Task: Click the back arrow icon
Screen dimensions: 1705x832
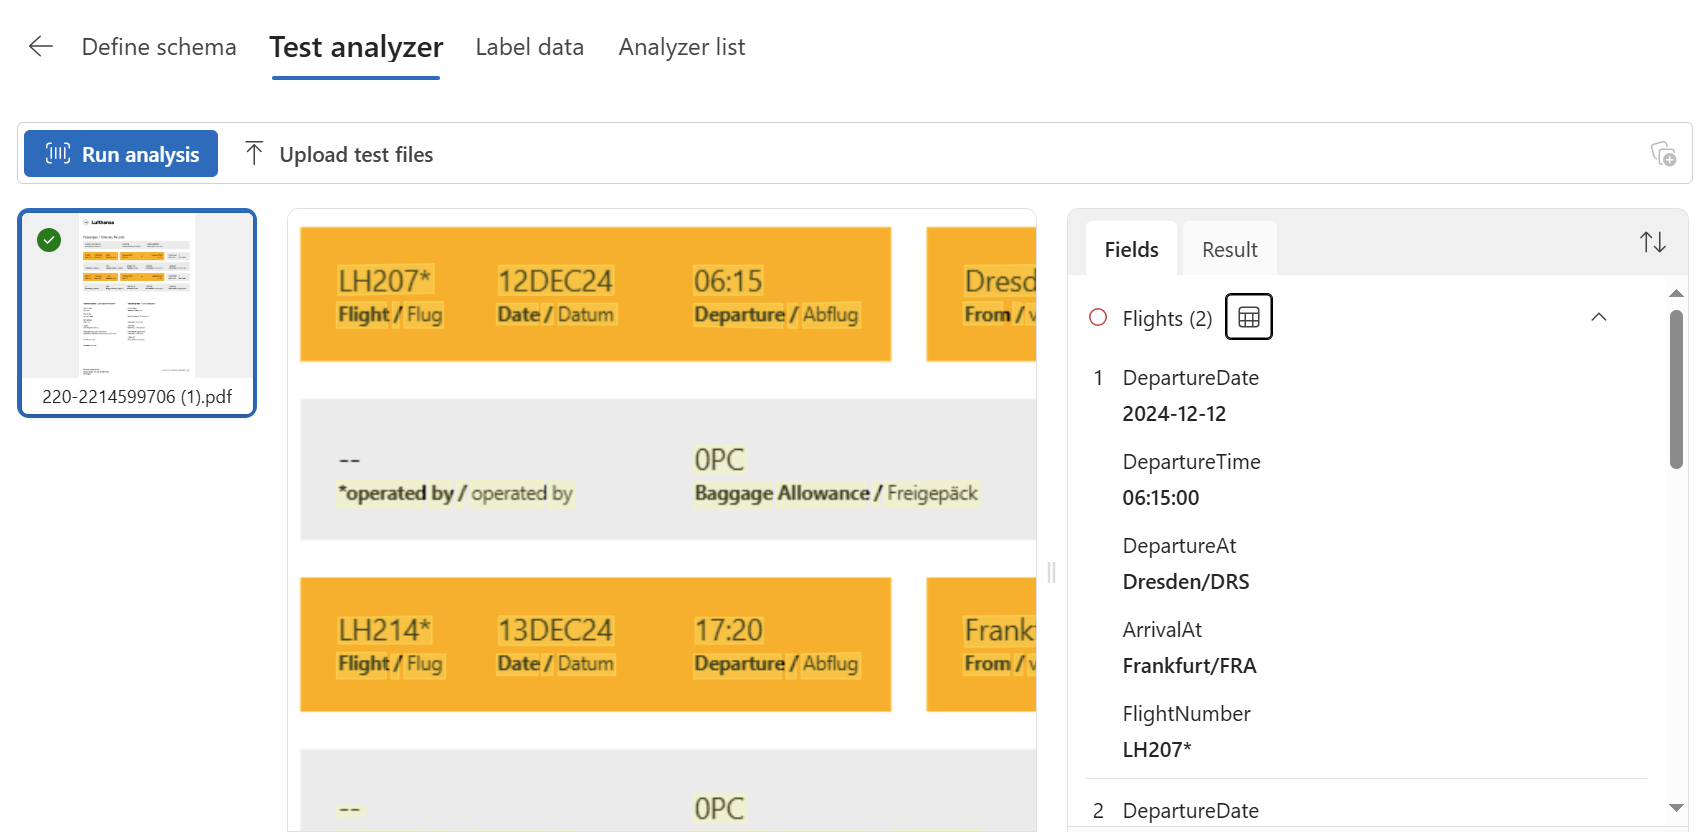Action: tap(40, 46)
